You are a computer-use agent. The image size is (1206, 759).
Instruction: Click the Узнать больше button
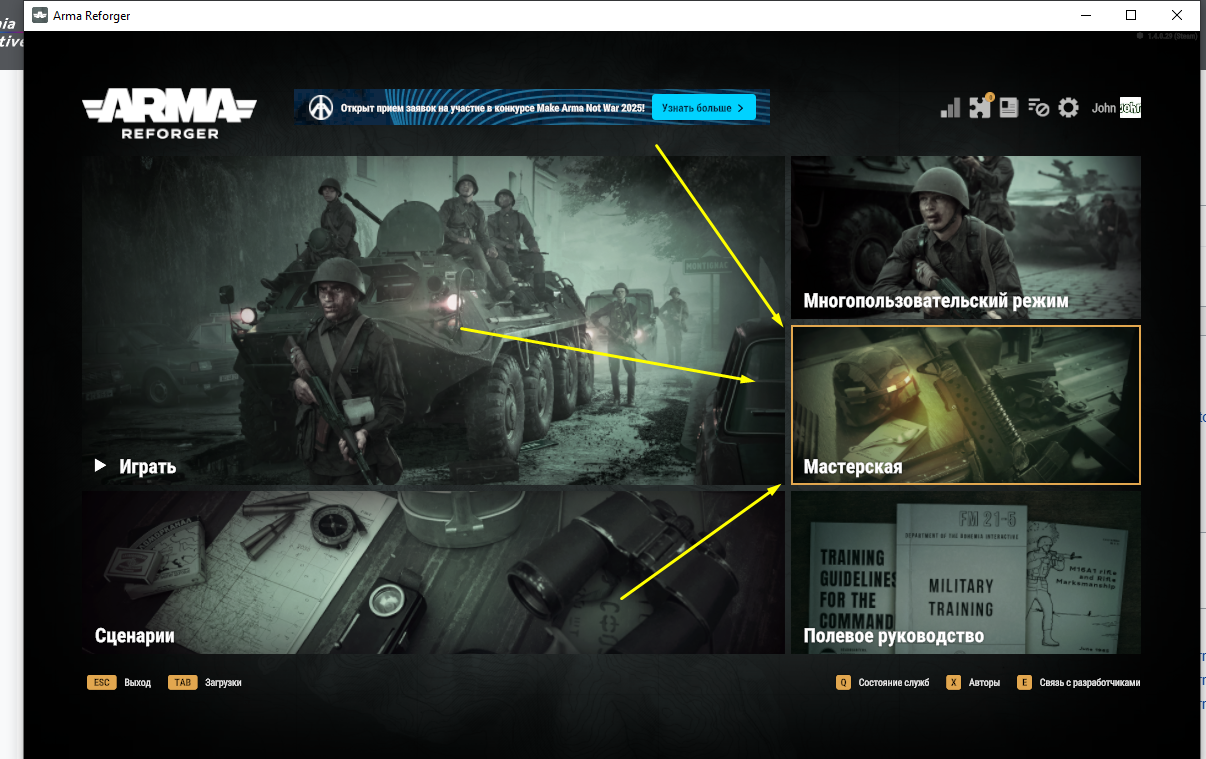click(x=703, y=107)
